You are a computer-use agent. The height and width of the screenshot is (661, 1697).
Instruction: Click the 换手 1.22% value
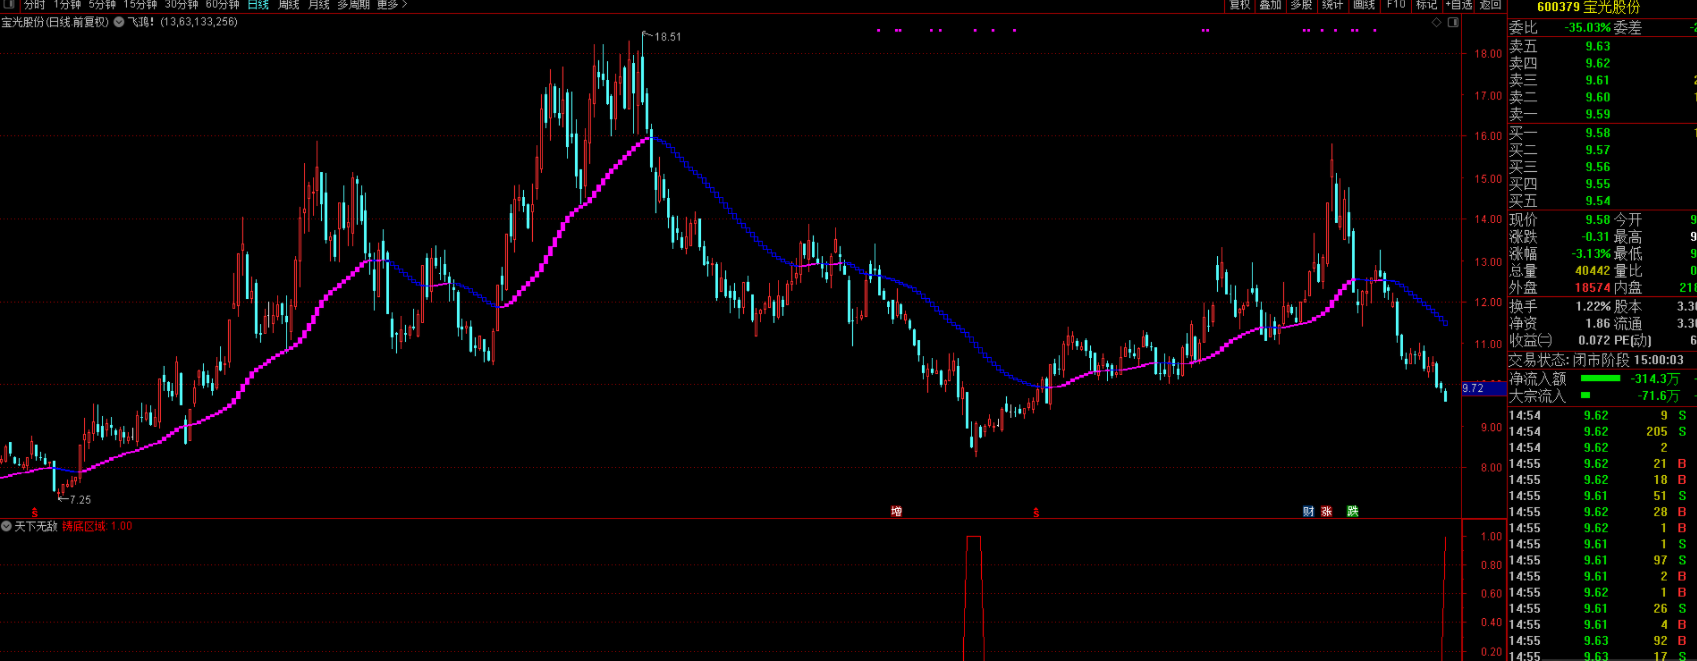(1593, 307)
